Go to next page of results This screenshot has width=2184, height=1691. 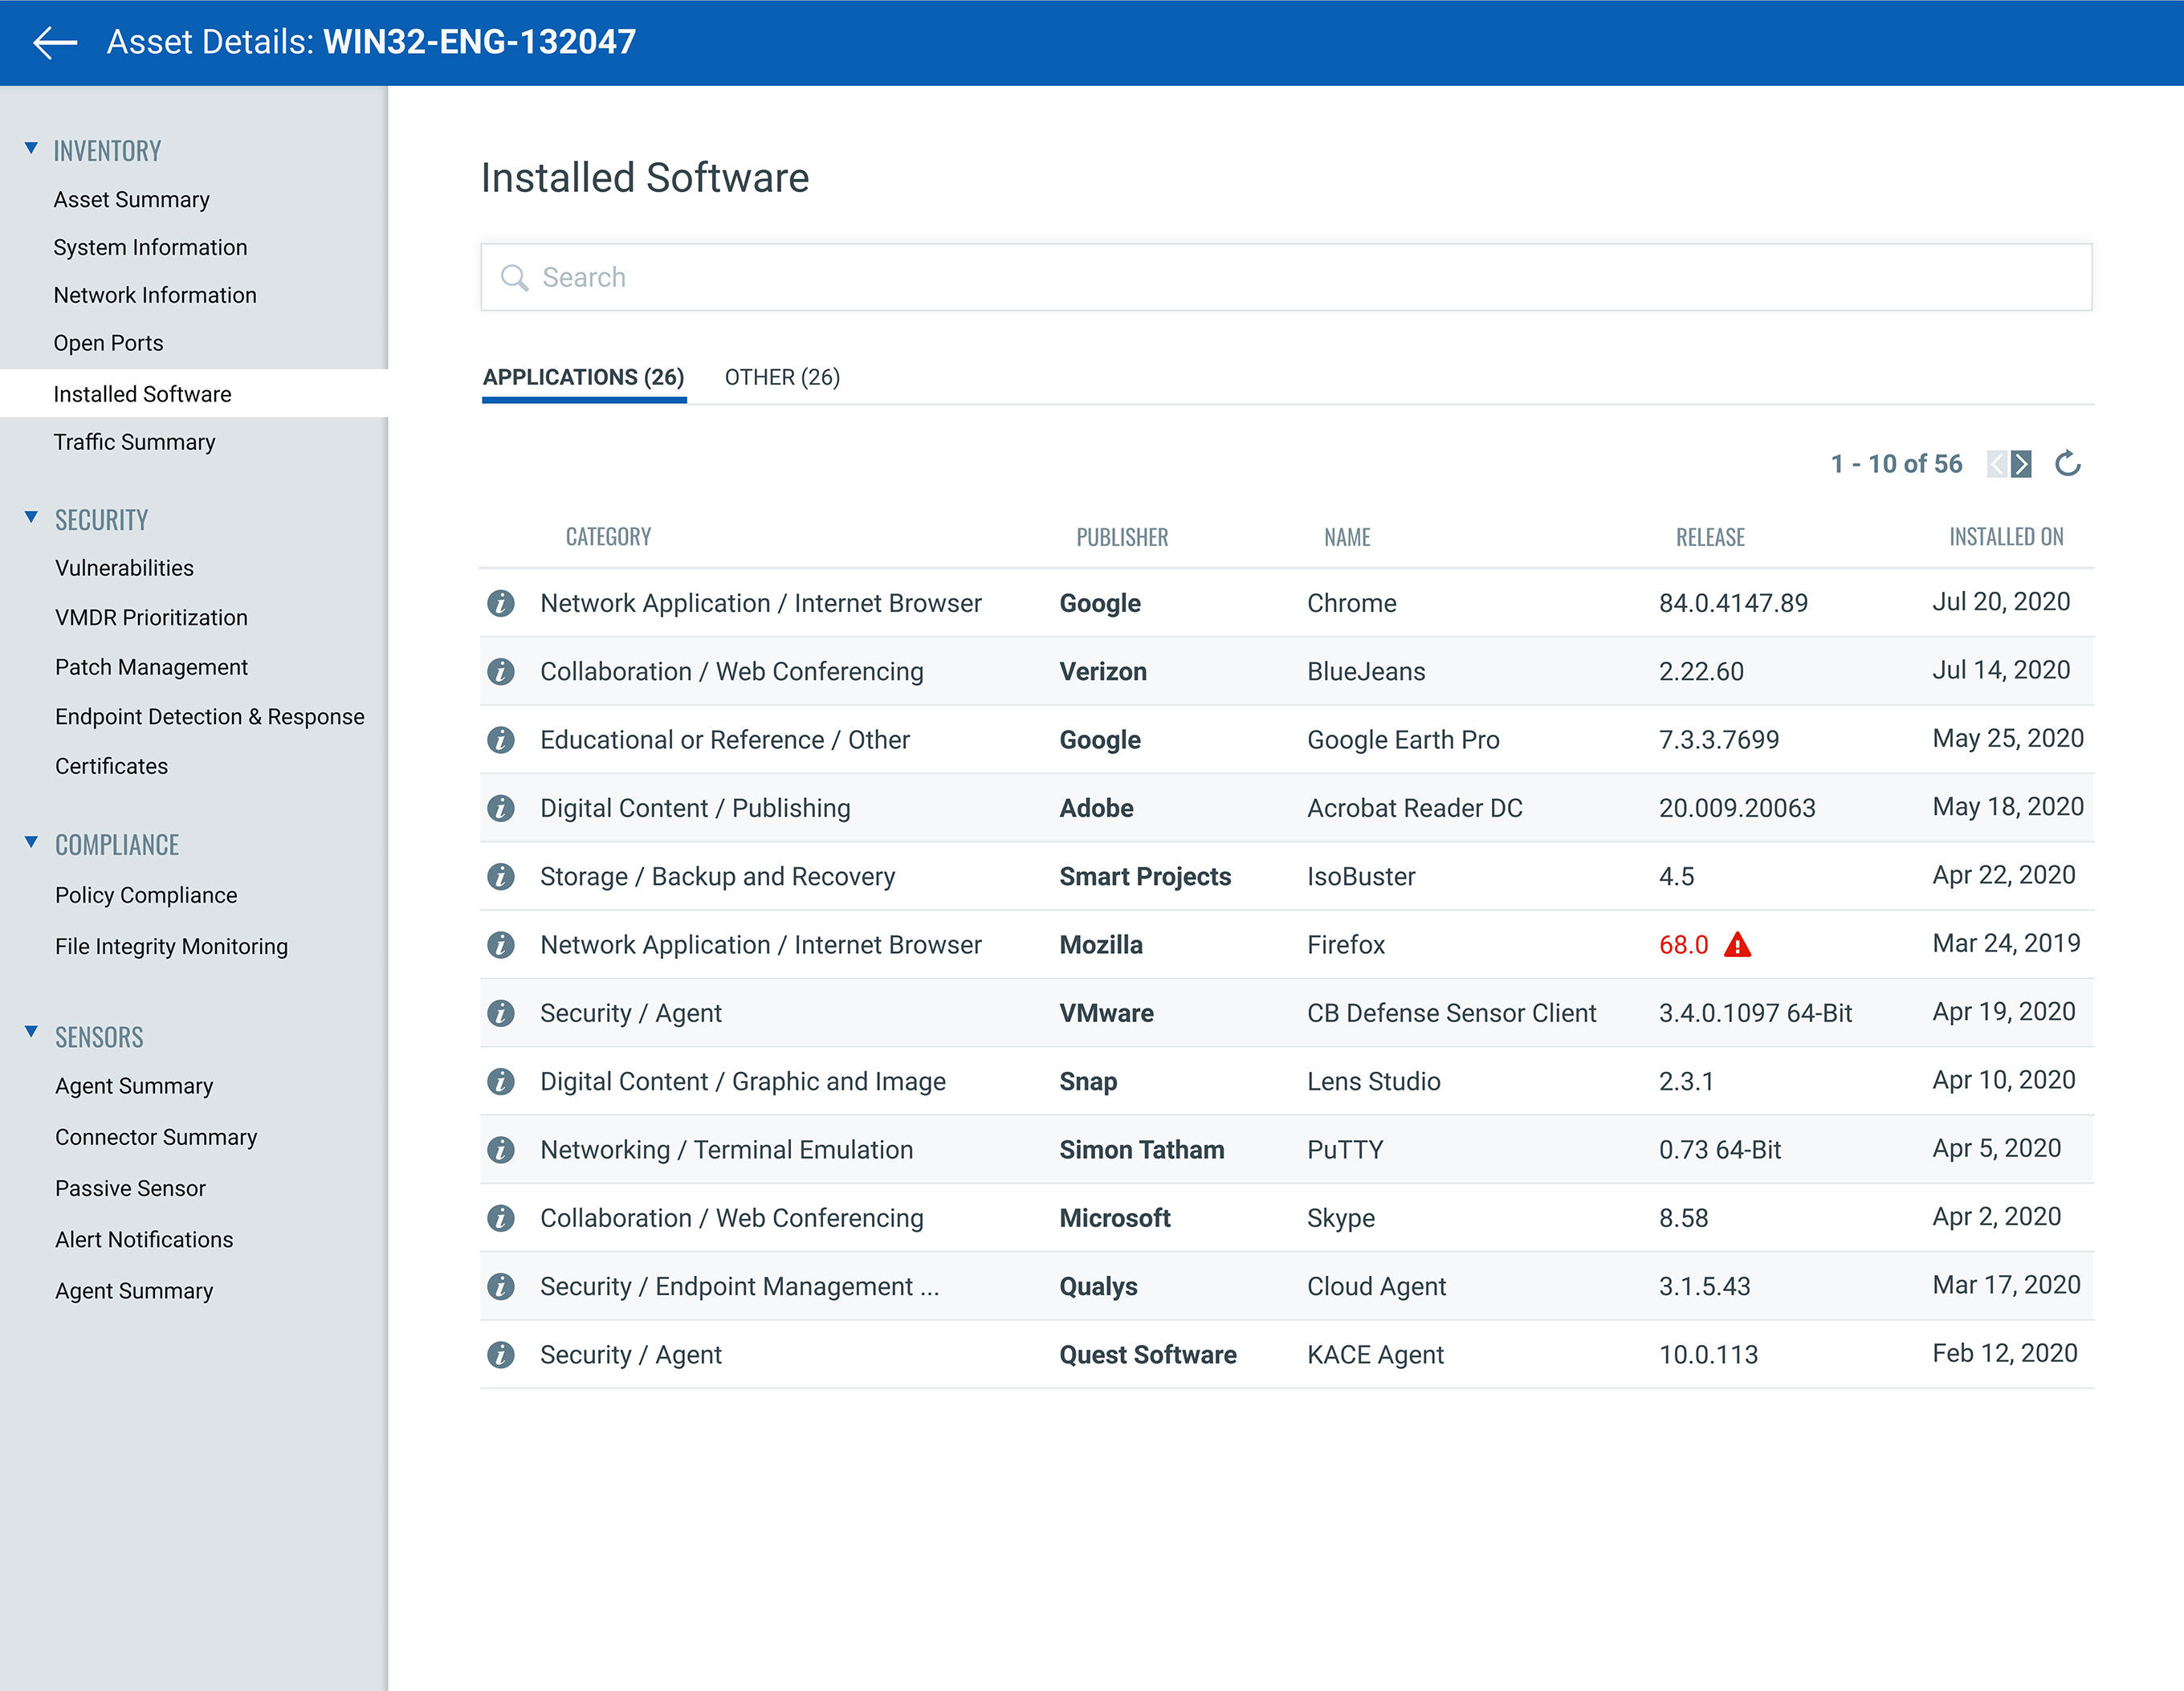2022,464
